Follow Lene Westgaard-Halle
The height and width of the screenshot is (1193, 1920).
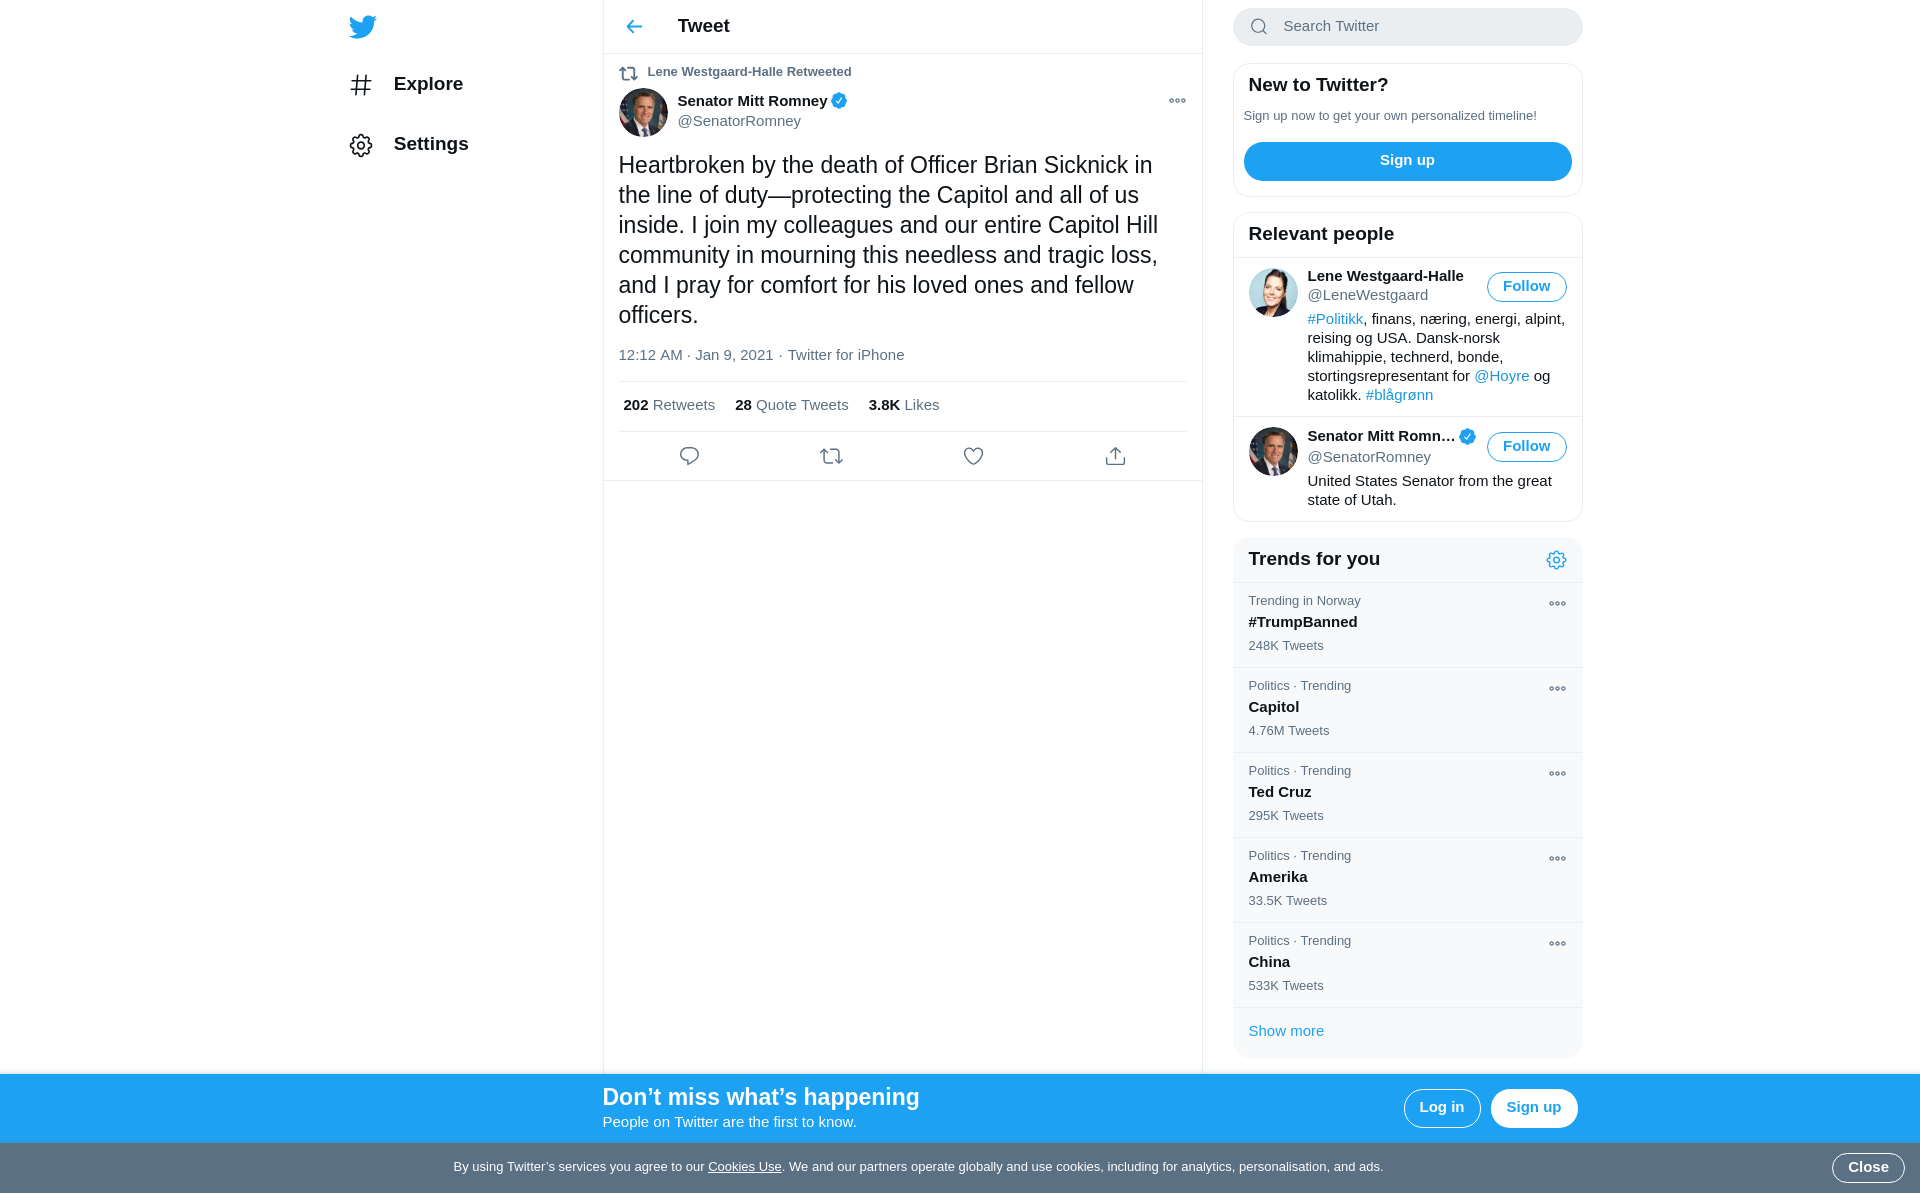1526,287
